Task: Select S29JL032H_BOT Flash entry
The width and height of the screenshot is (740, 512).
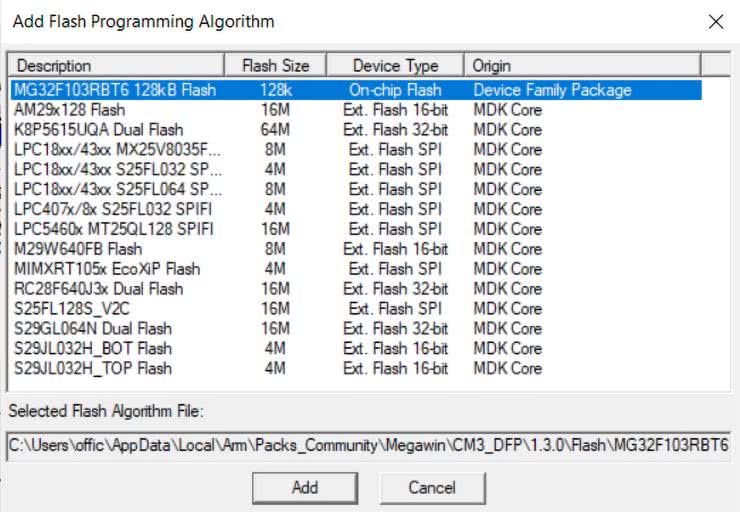Action: [93, 349]
